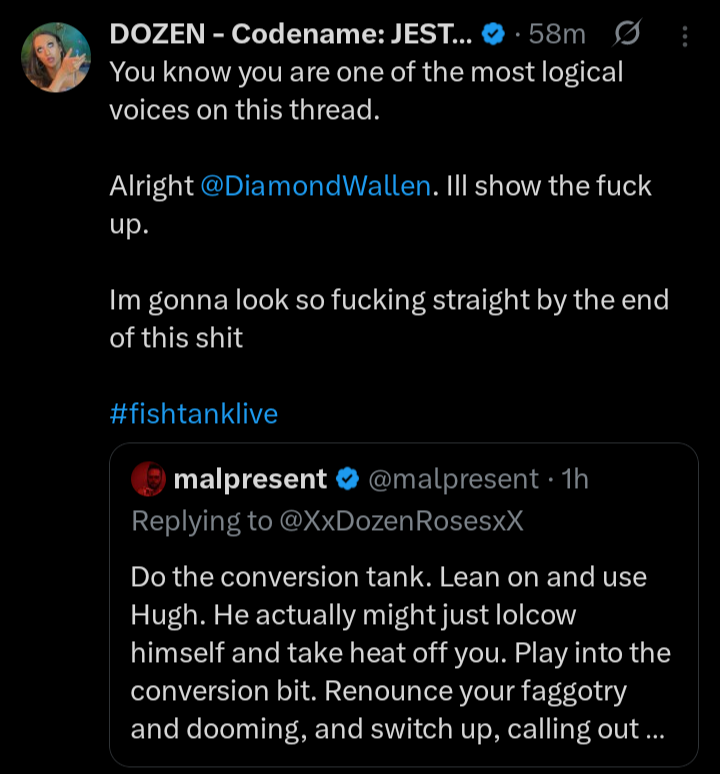Click the 1h timestamp on quoted post

(x=575, y=479)
